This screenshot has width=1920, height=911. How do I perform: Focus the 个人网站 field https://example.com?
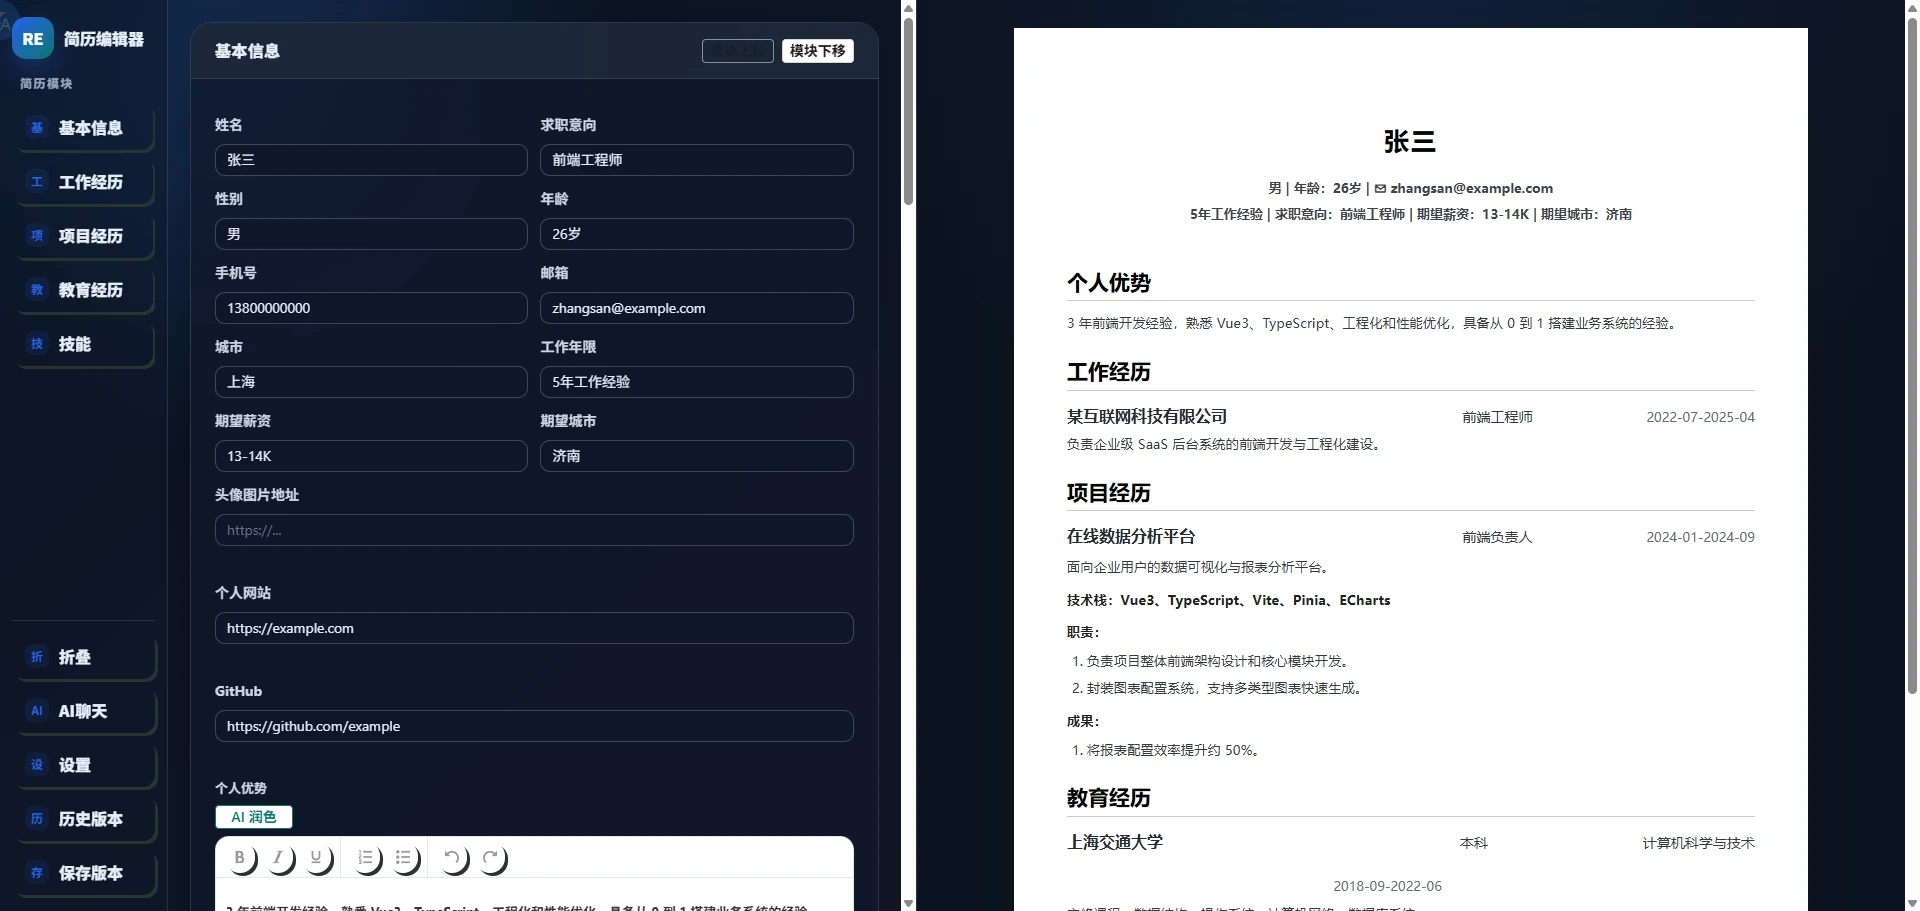pos(534,628)
